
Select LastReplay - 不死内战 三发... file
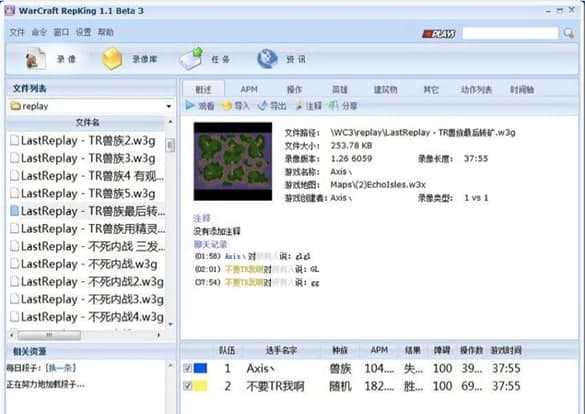(87, 246)
